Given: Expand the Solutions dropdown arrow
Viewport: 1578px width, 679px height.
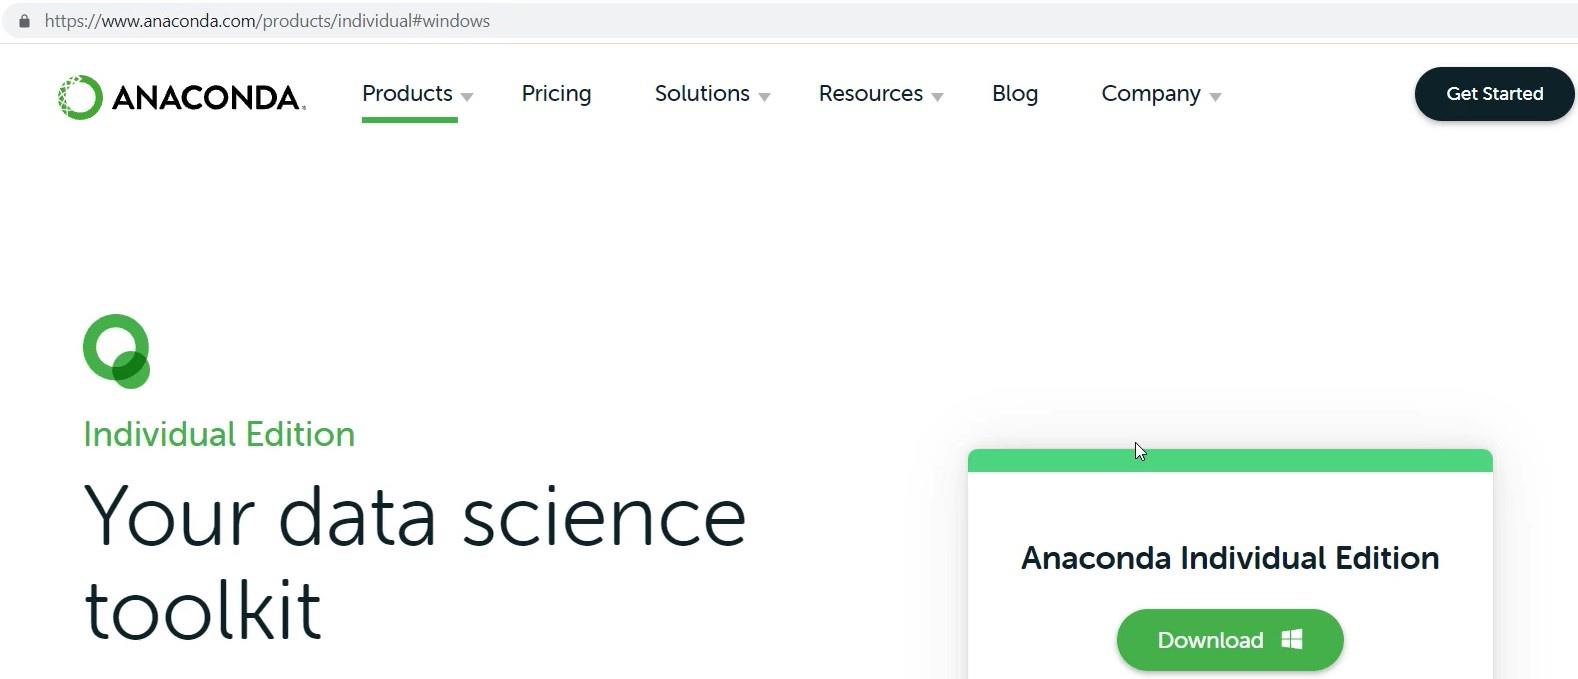Looking at the screenshot, I should [x=764, y=97].
